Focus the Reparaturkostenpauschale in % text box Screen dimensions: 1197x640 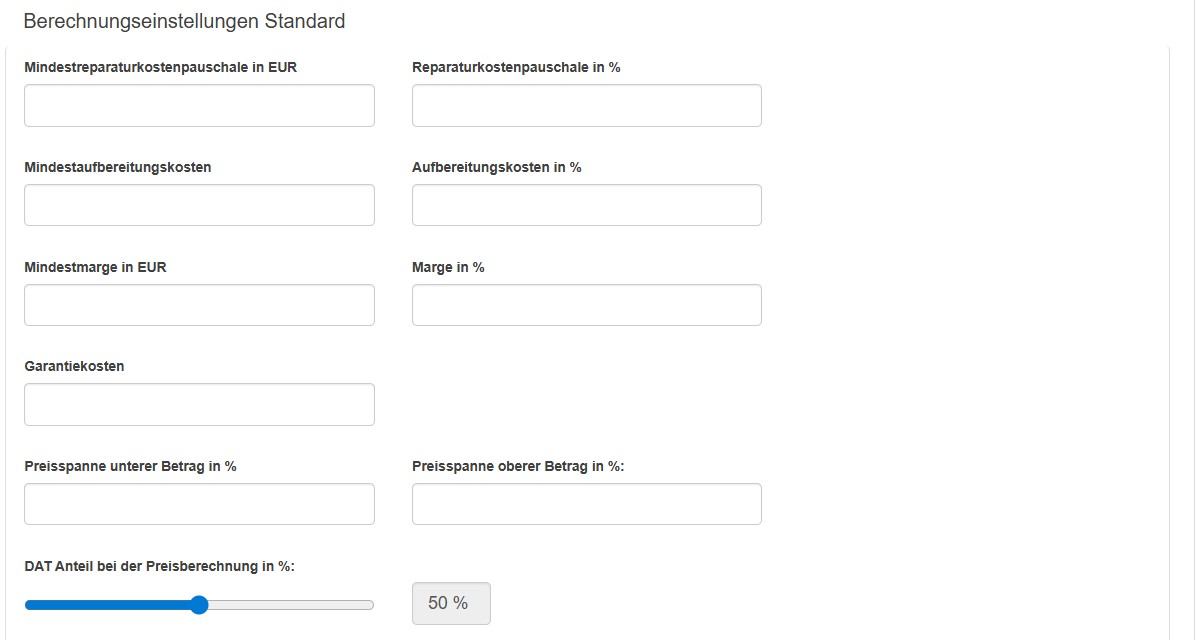(x=586, y=105)
